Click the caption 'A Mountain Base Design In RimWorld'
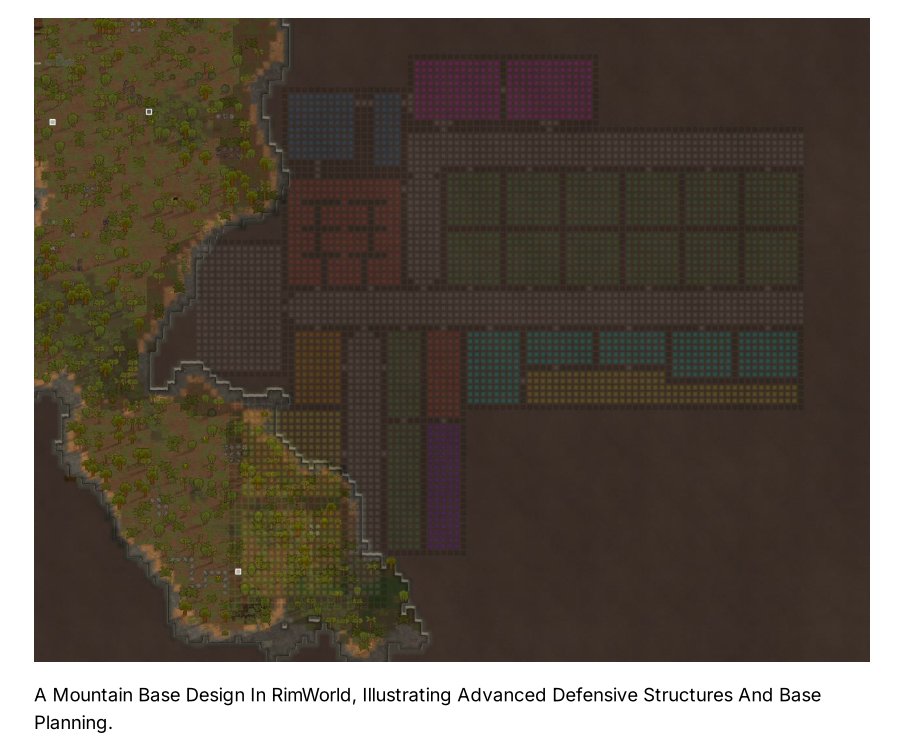 [195, 695]
